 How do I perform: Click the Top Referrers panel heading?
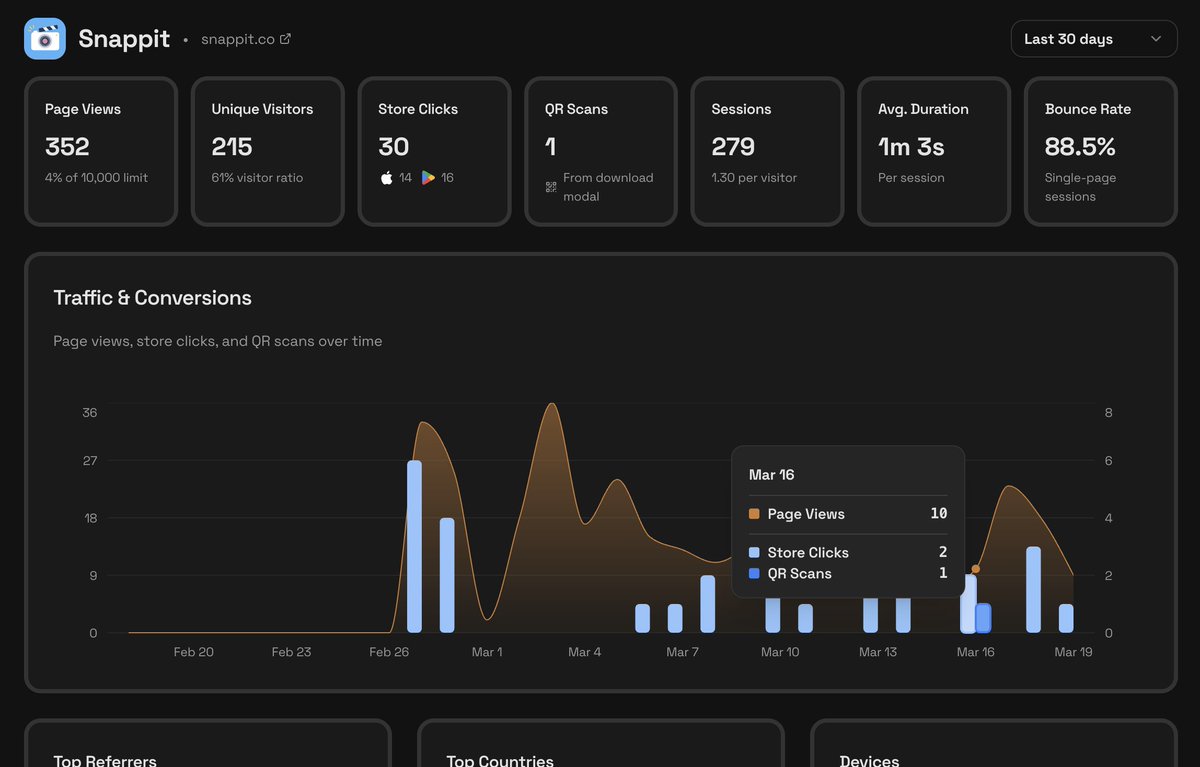pos(105,760)
